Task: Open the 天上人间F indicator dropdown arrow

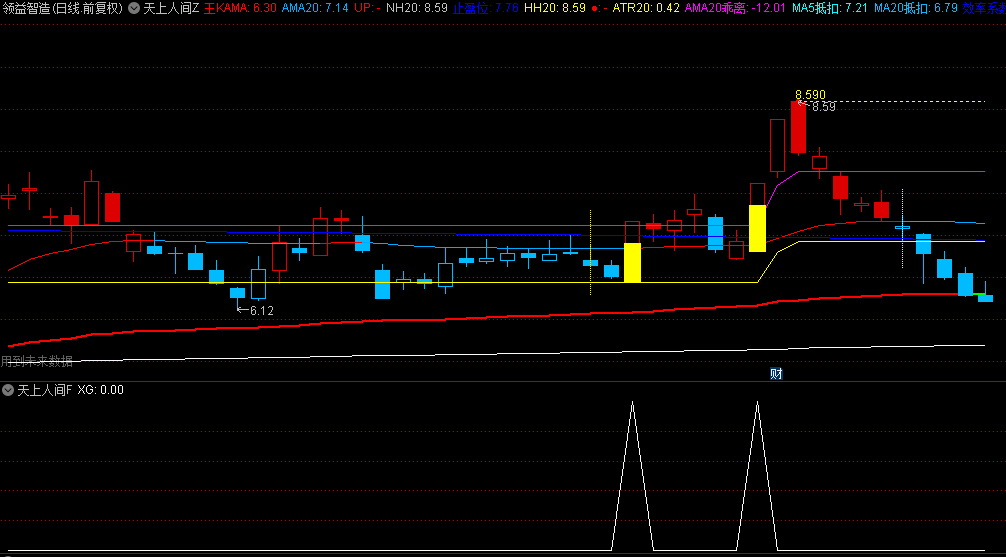Action: tap(8, 390)
